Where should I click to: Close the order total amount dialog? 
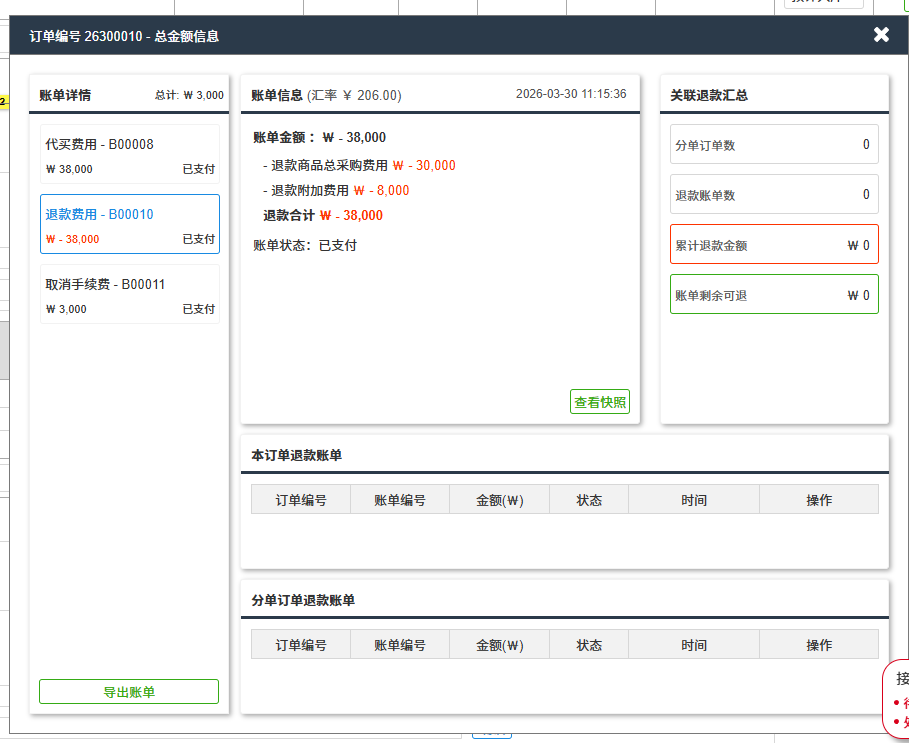click(881, 35)
